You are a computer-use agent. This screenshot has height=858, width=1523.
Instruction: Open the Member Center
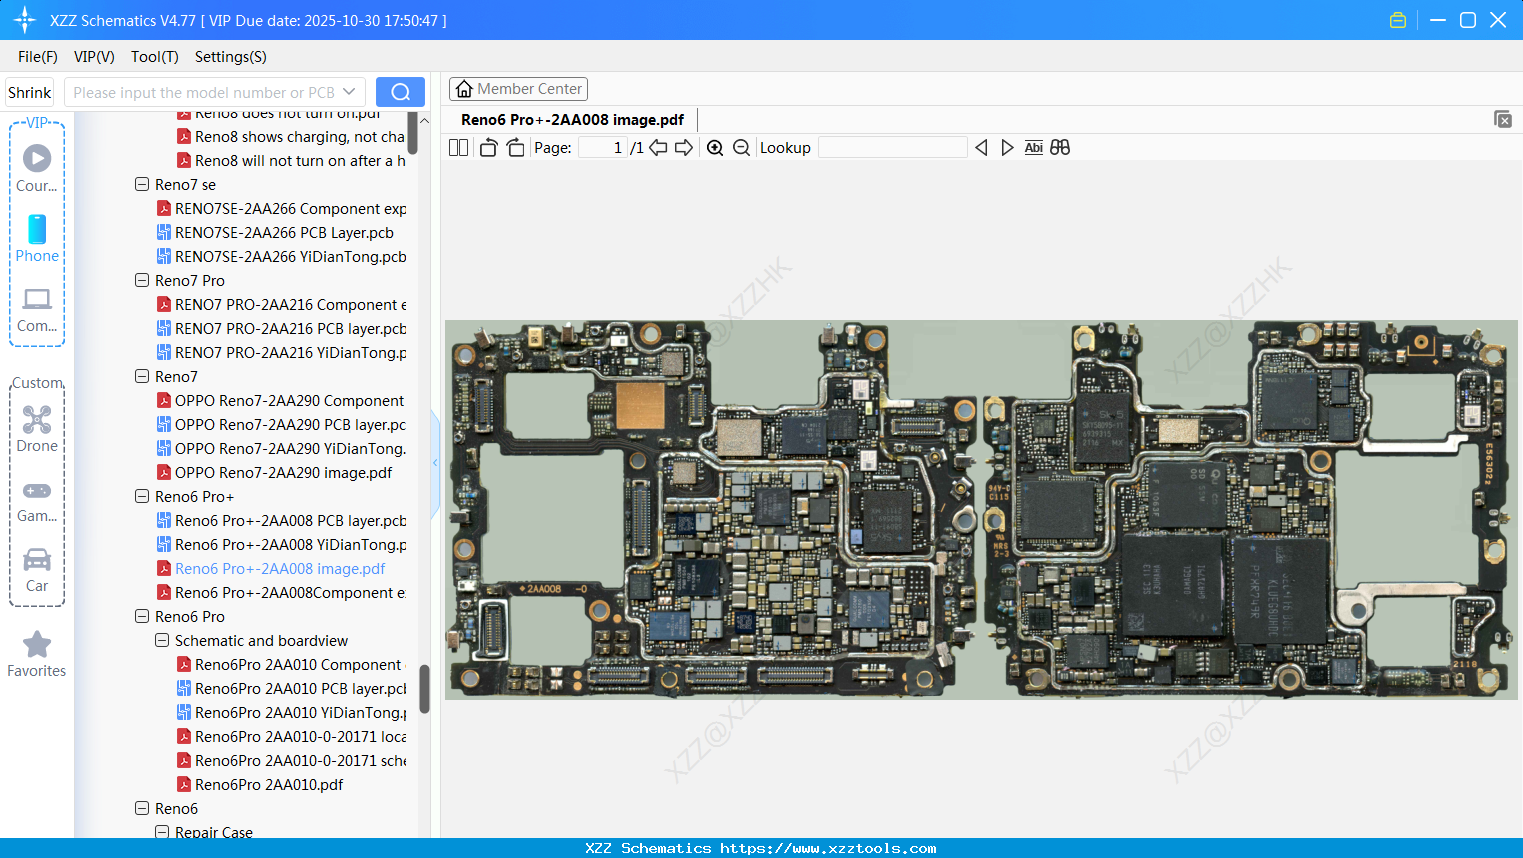point(518,89)
